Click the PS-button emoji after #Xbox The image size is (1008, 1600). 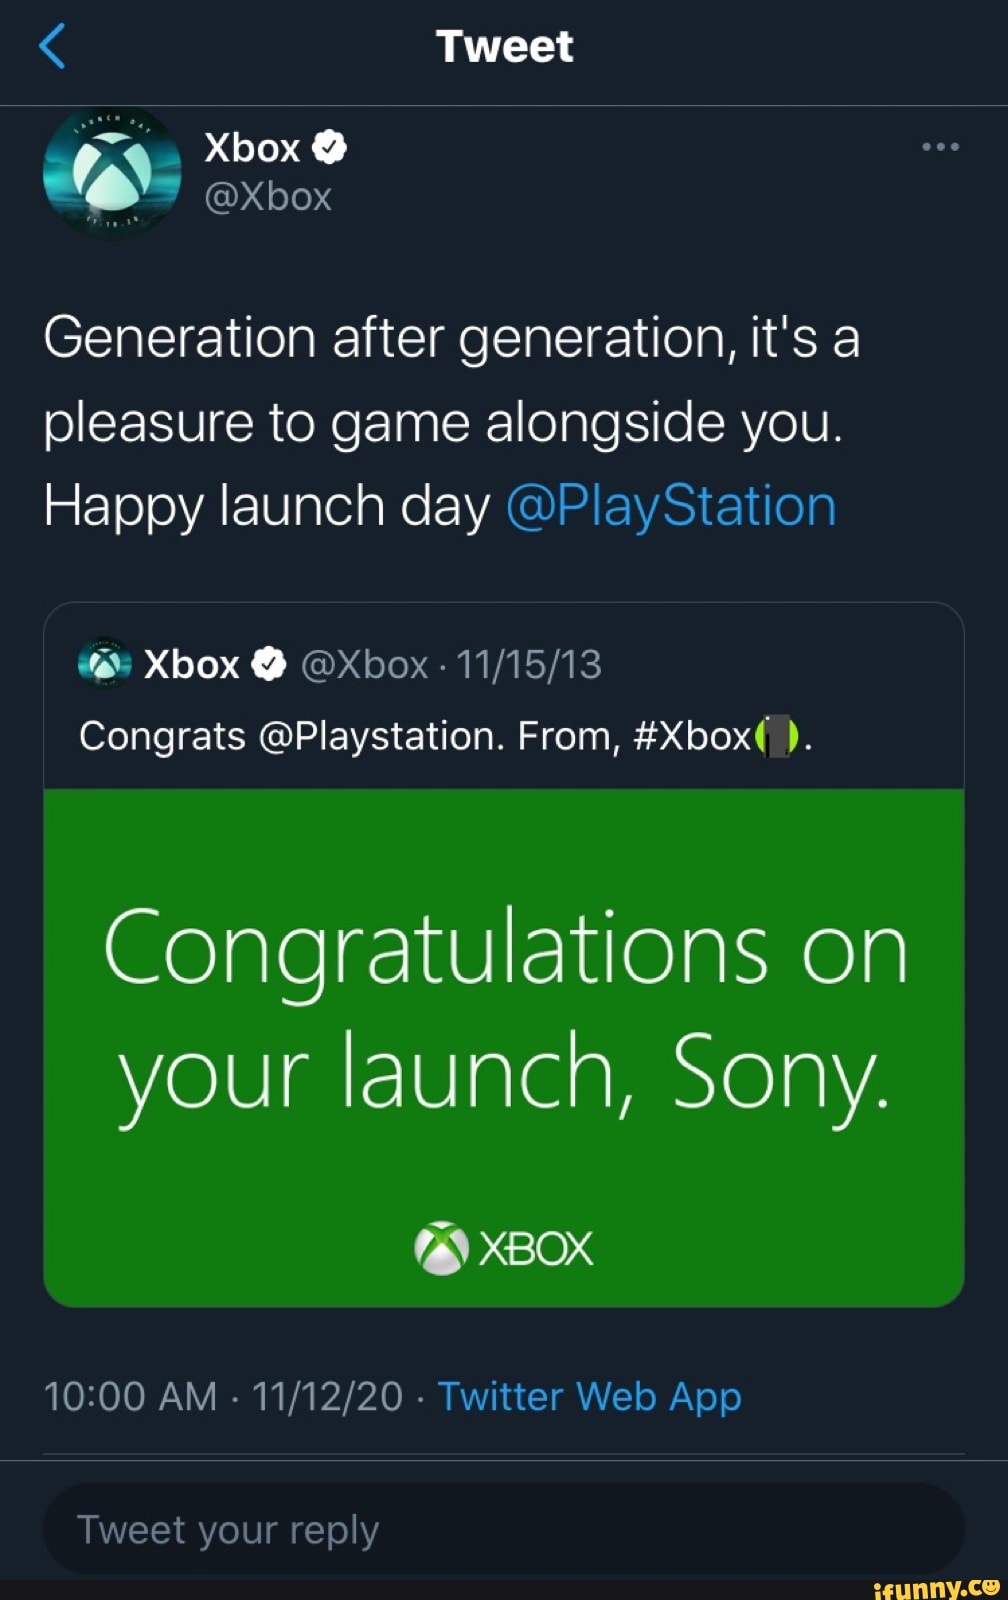point(775,736)
